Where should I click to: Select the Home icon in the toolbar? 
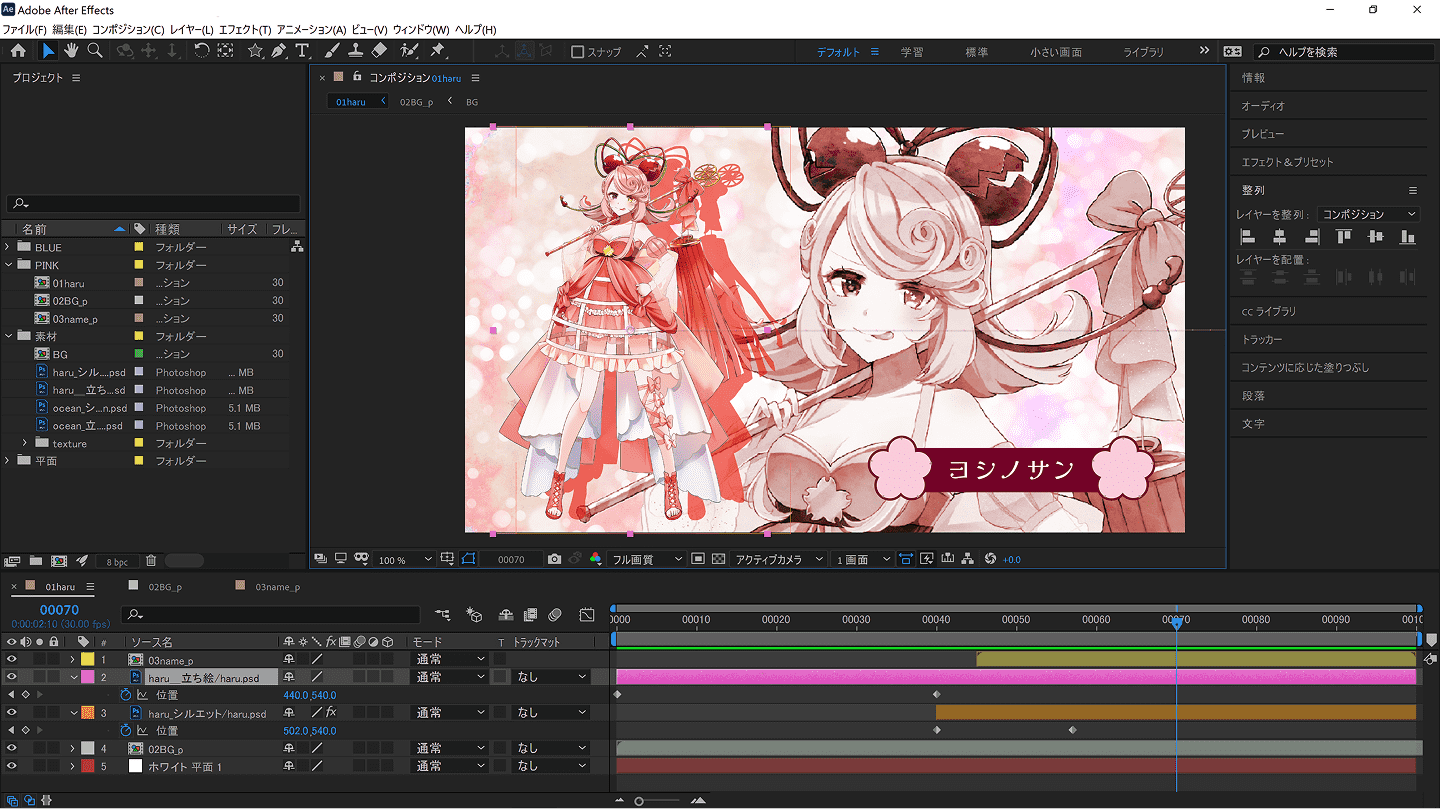(18, 51)
